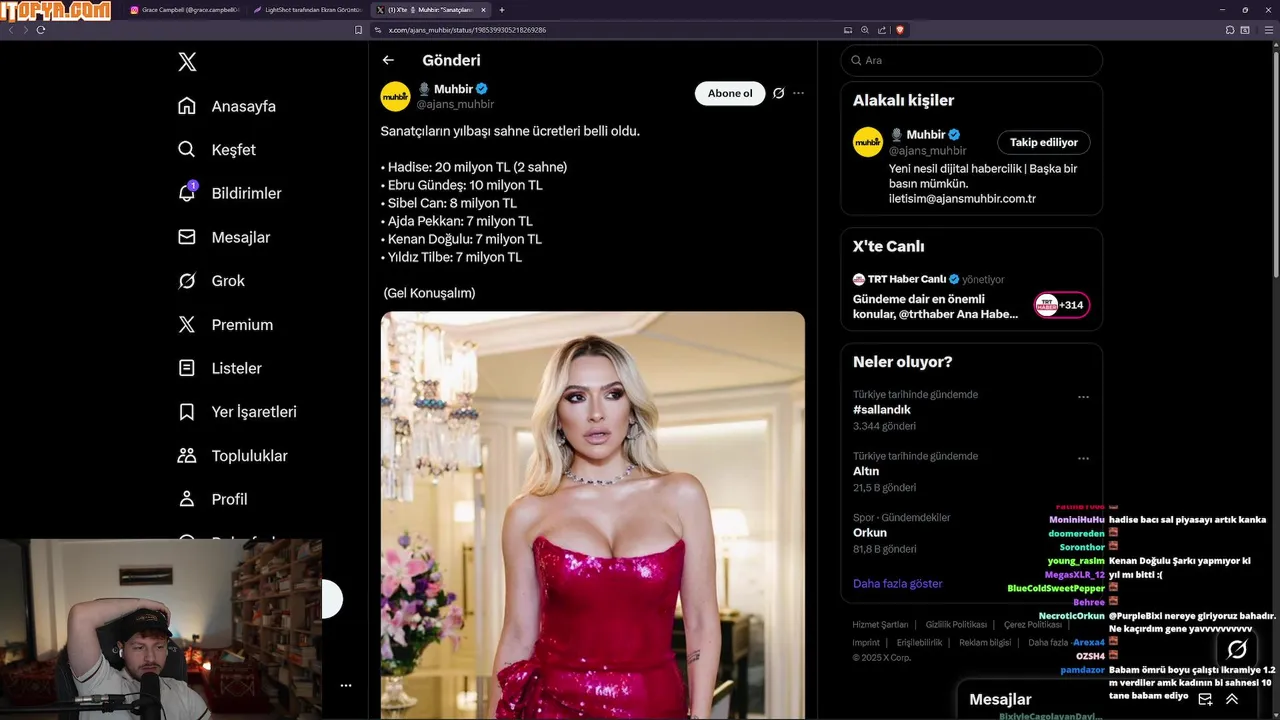Open the Keşfet search page
The image size is (1280, 720).
pos(216,150)
